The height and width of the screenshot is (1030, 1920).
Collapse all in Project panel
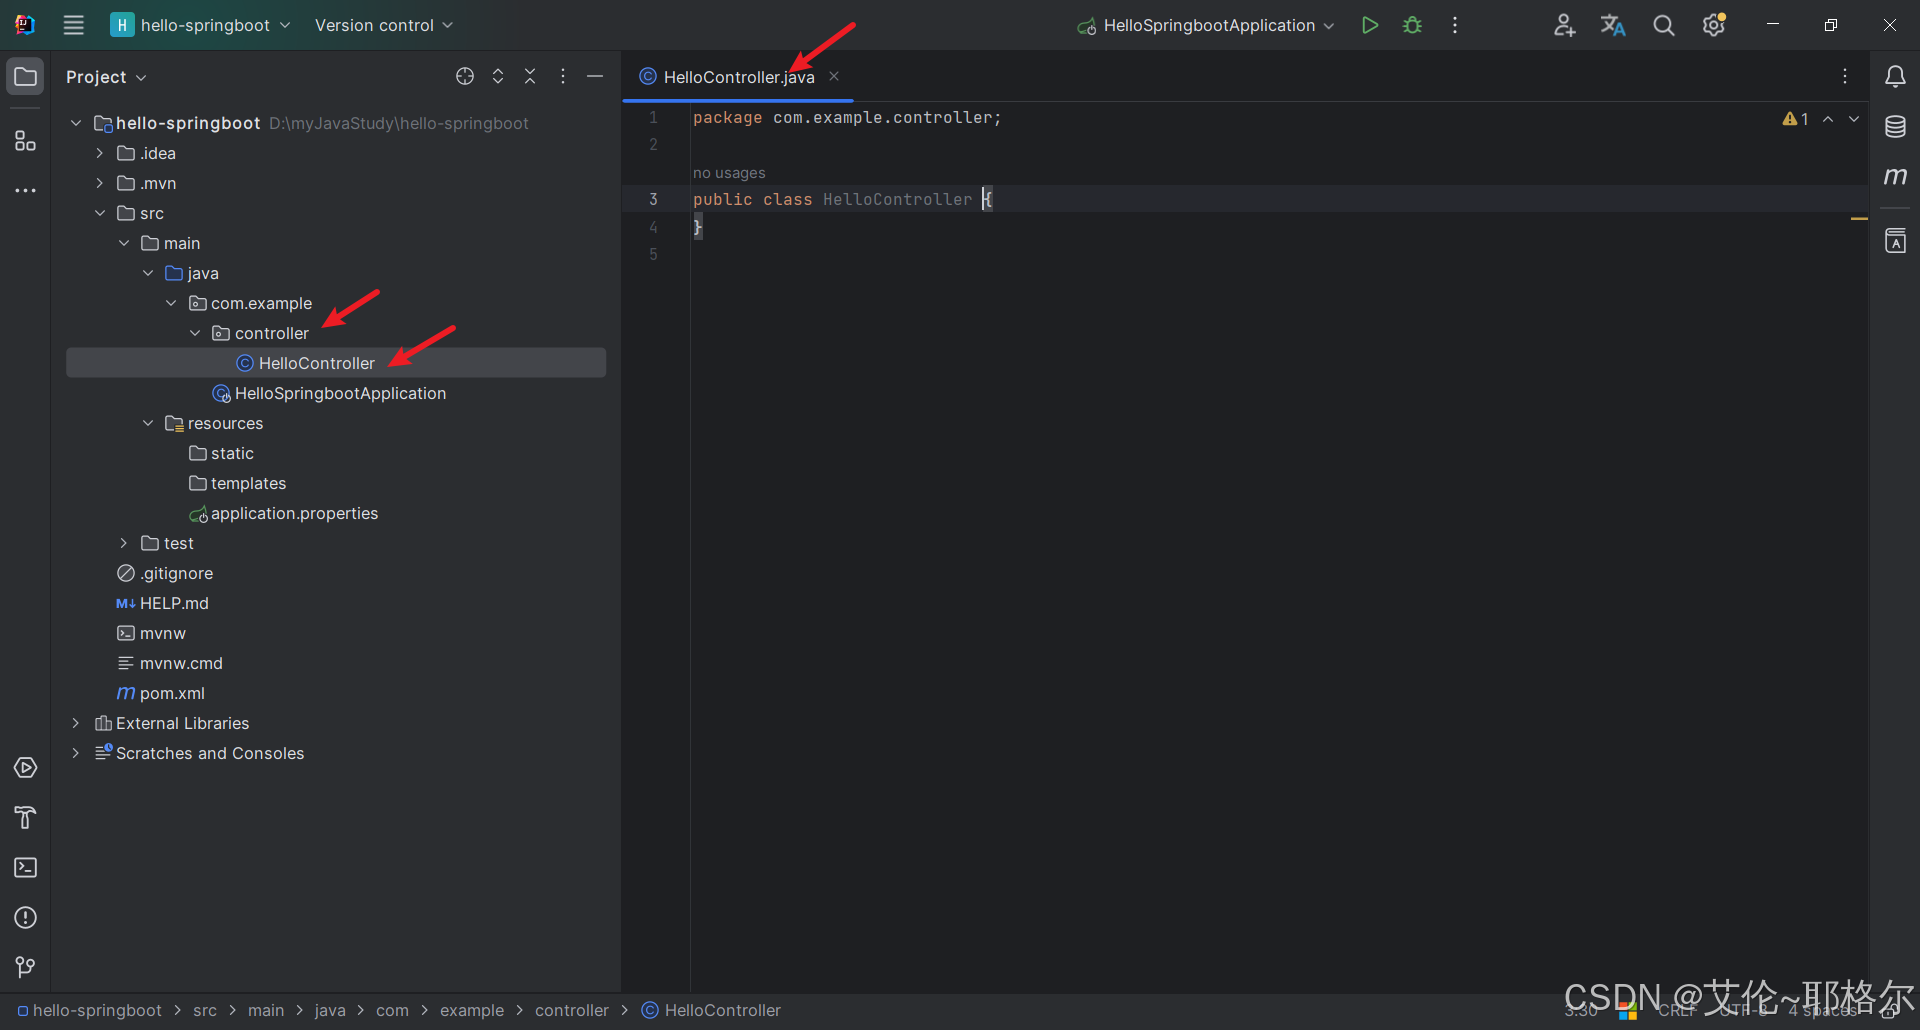[531, 77]
